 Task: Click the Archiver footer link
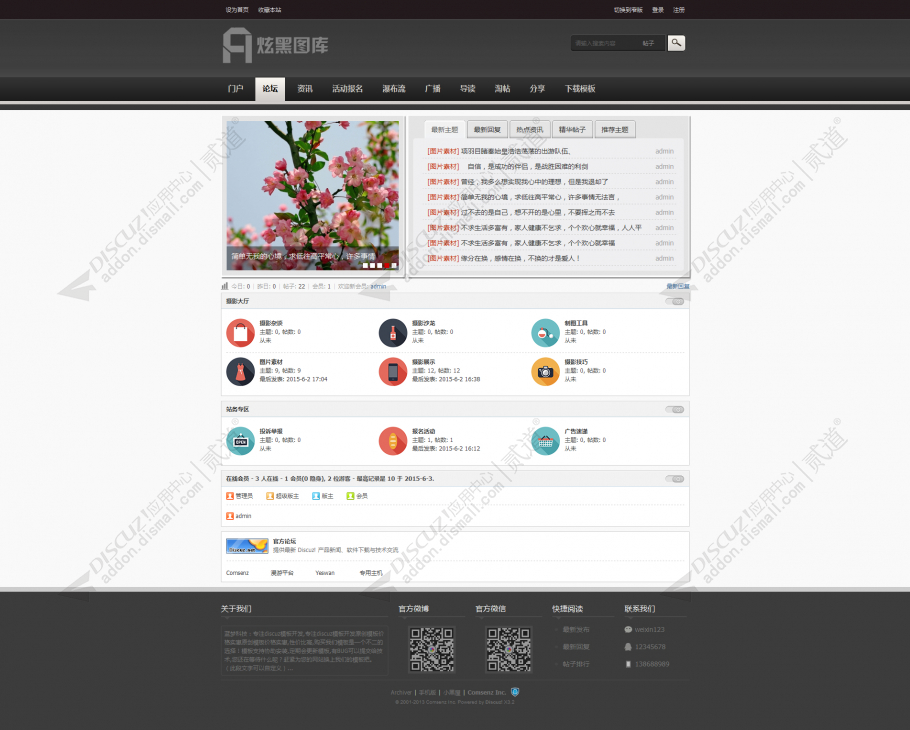coord(401,692)
